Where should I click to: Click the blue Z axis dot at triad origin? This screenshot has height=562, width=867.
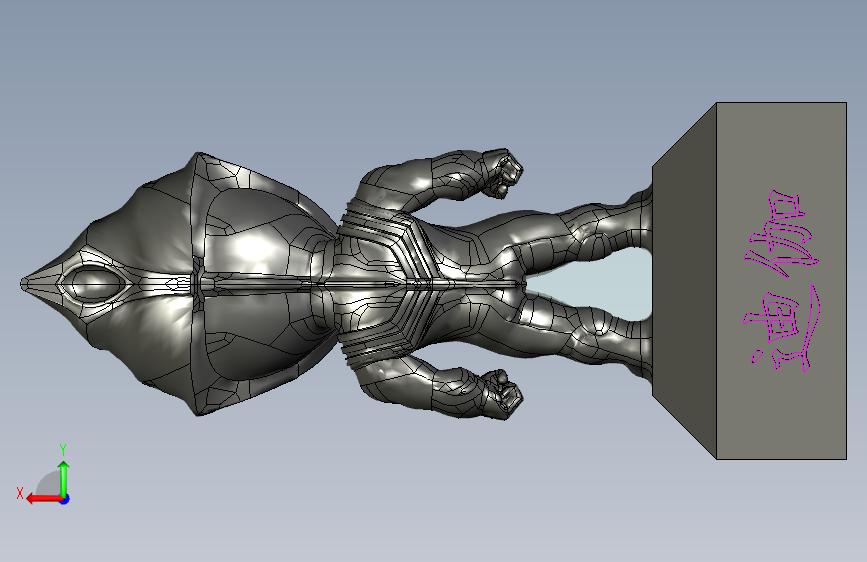click(x=65, y=499)
